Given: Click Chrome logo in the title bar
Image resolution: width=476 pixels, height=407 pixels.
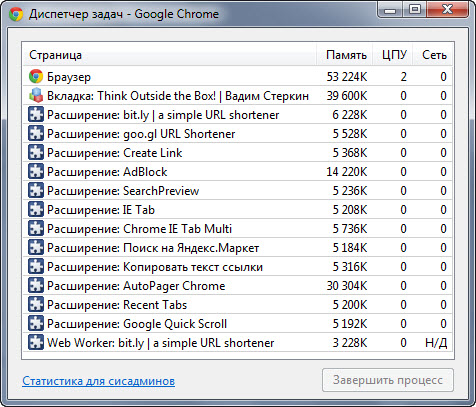Looking at the screenshot, I should coord(16,14).
